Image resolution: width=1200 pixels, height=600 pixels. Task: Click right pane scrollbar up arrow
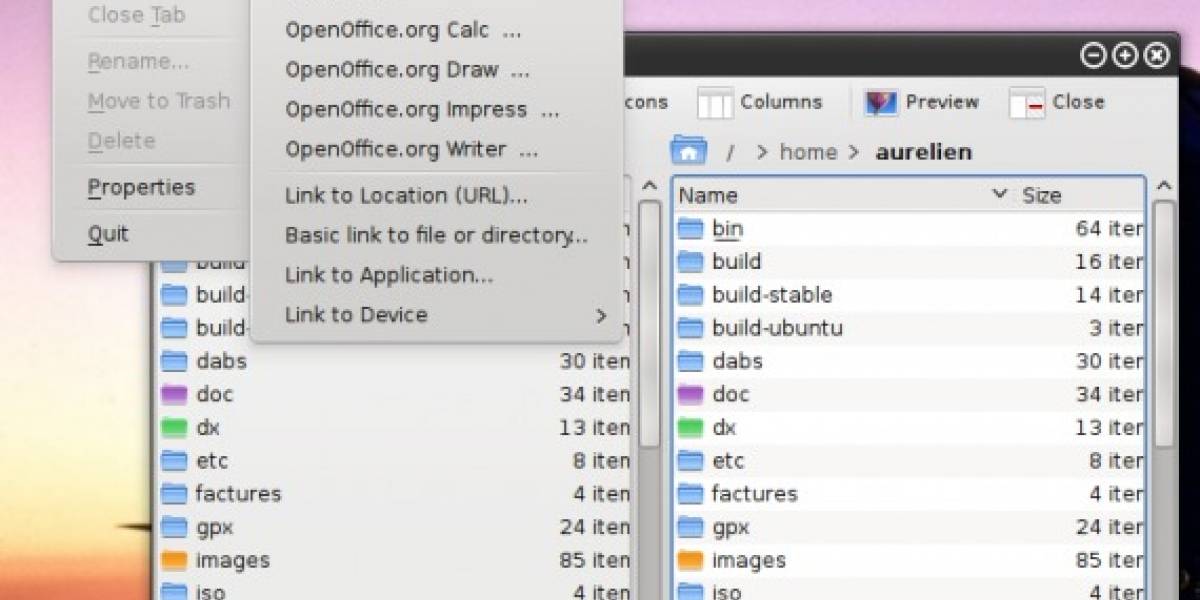[1164, 187]
